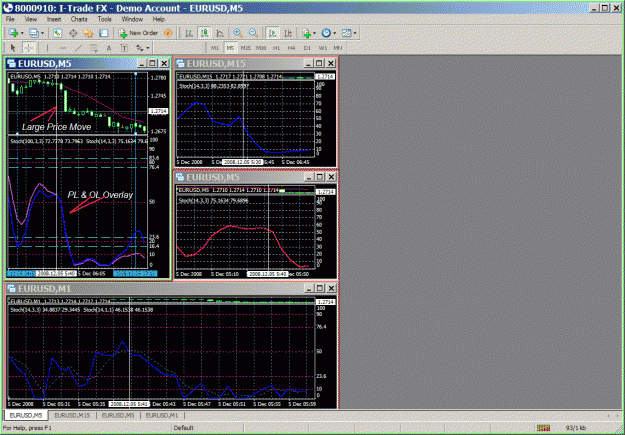Image resolution: width=625 pixels, height=435 pixels.
Task: Open the Terminal panel icon
Action: coord(104,33)
